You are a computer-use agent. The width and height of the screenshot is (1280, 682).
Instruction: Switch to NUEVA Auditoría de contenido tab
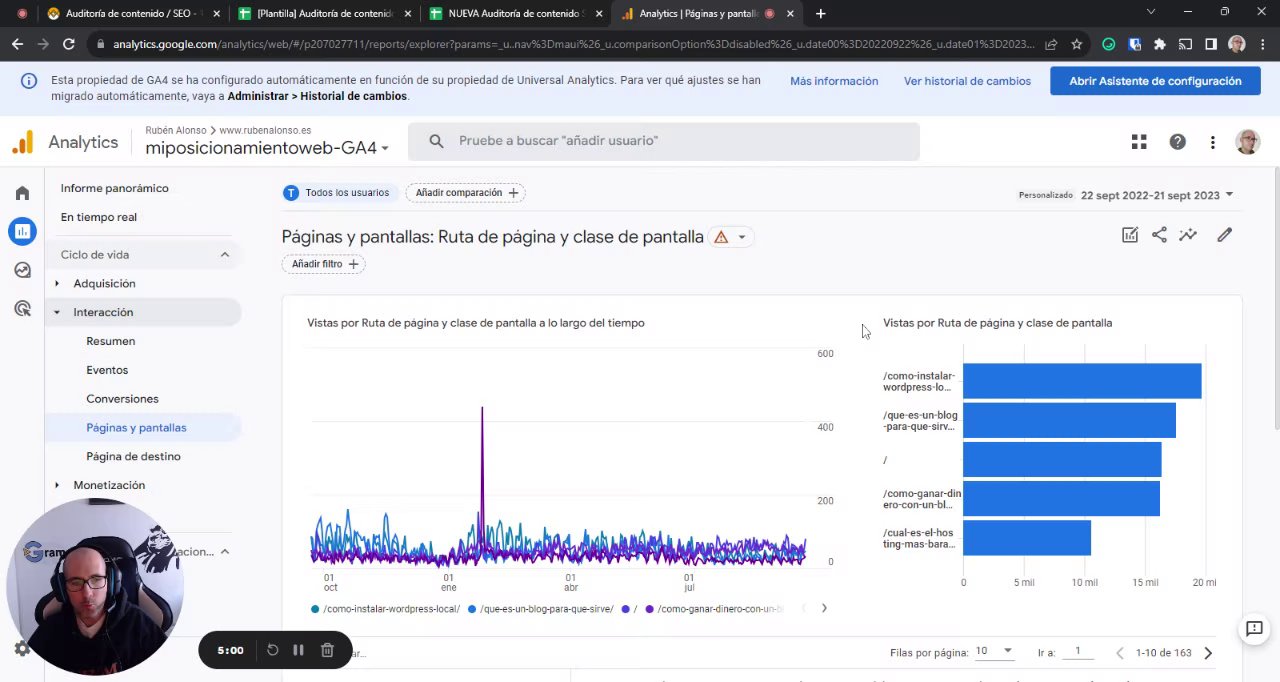pyautogui.click(x=514, y=14)
